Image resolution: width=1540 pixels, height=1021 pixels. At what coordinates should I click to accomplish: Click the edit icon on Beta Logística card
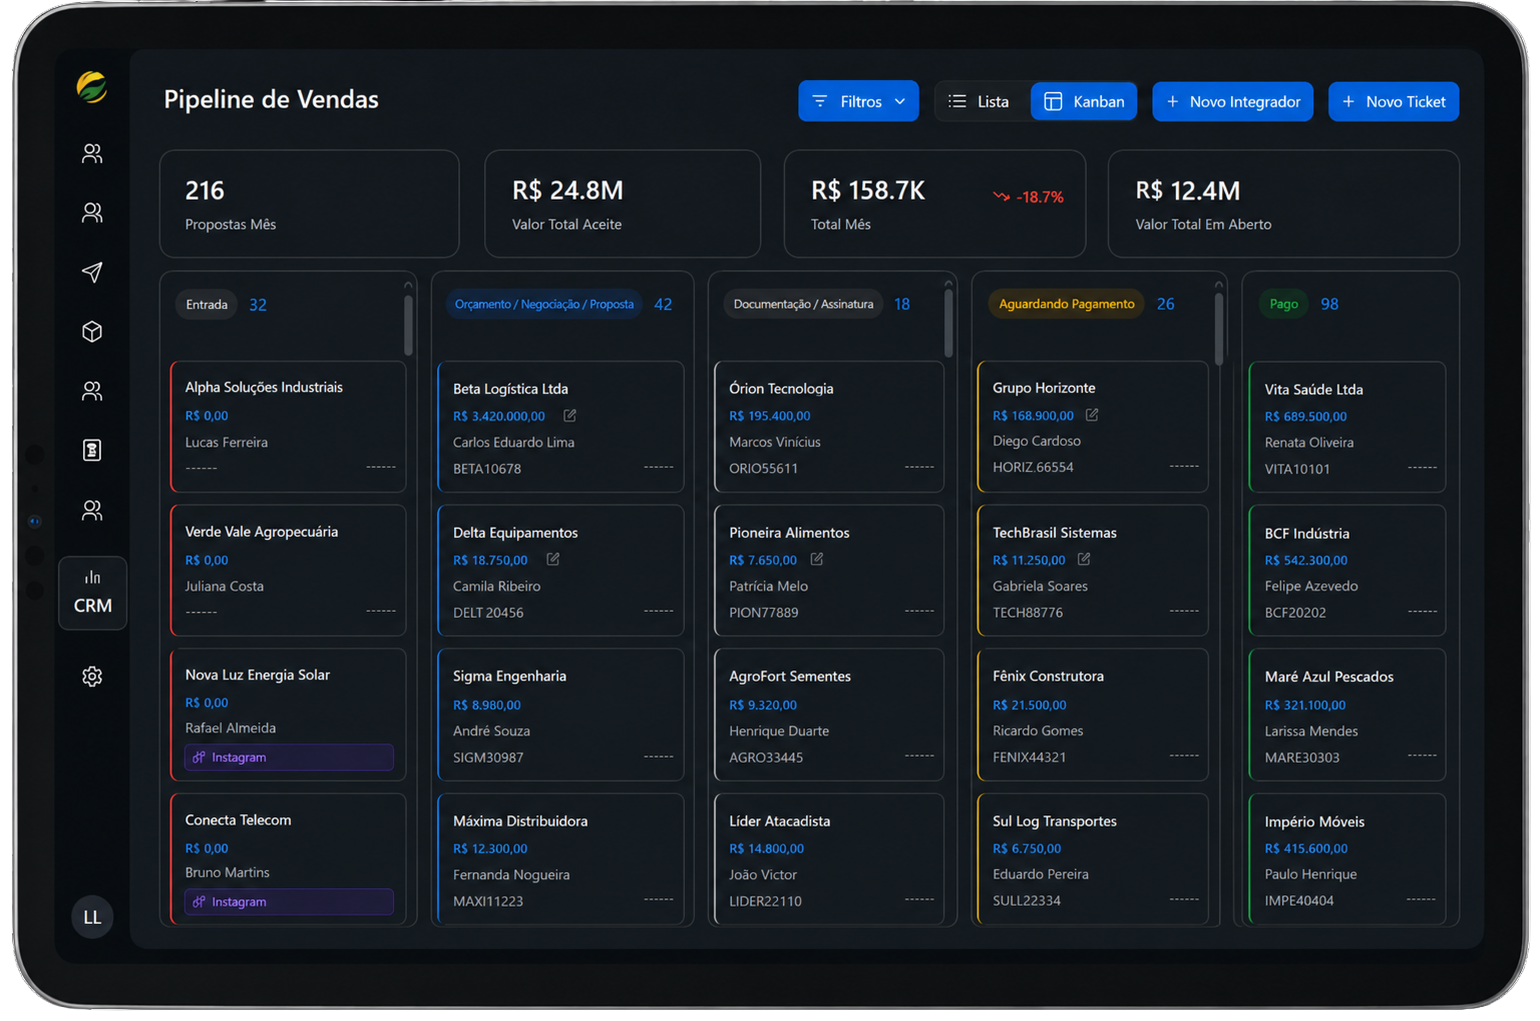click(x=570, y=415)
